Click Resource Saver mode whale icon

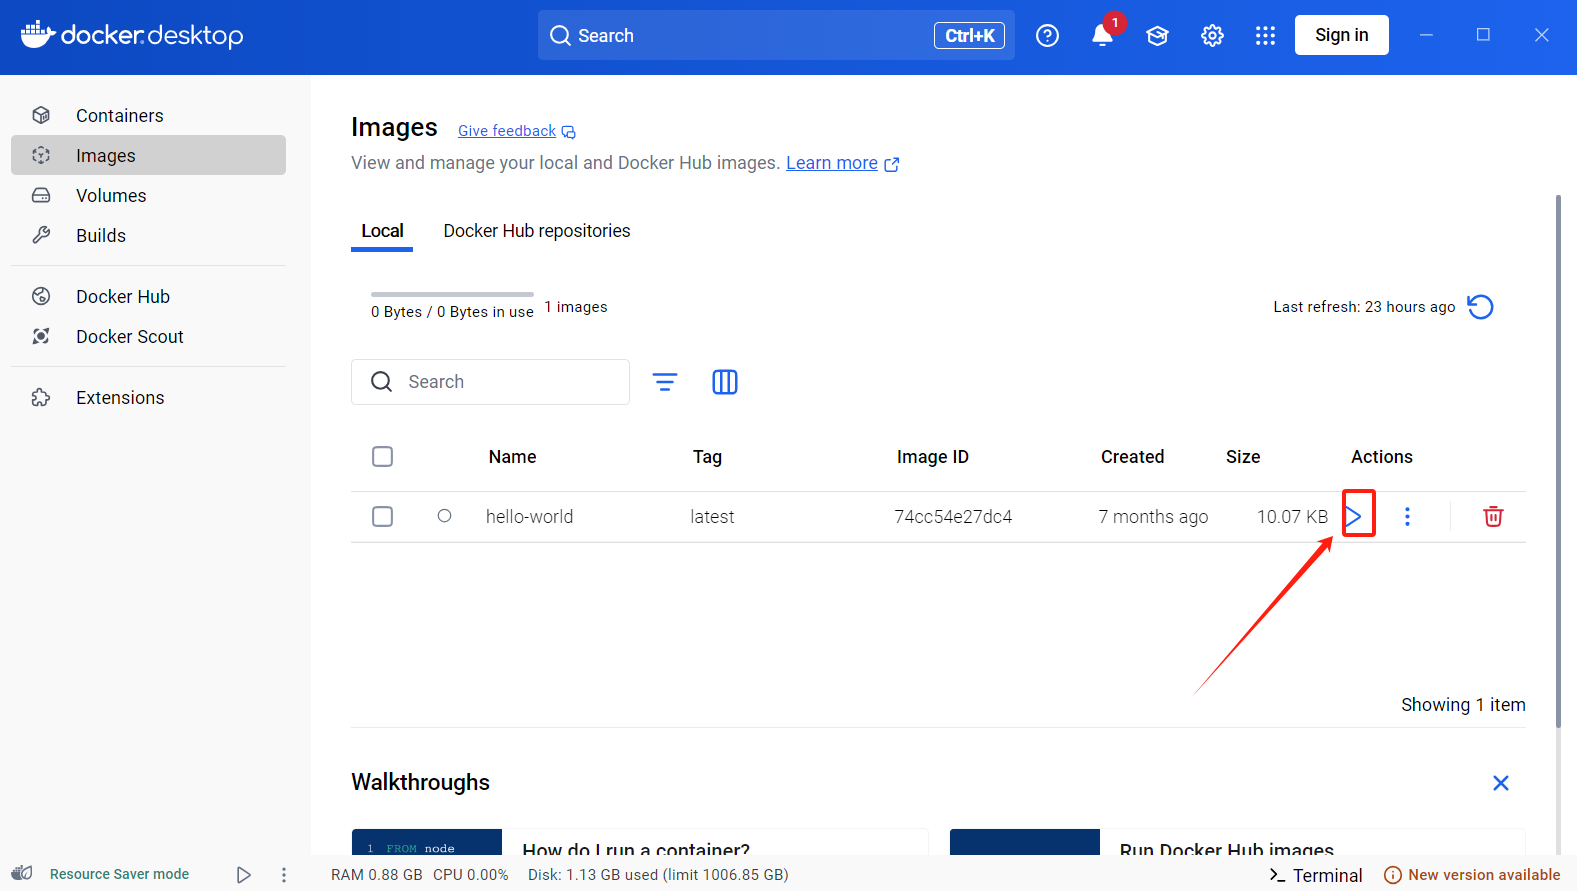pos(22,873)
